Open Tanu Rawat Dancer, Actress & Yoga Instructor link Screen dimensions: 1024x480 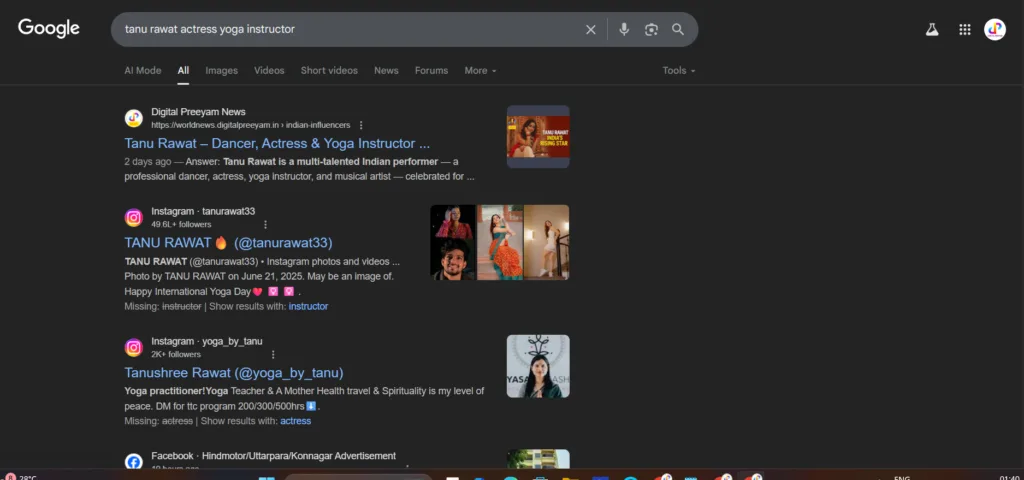tap(277, 143)
